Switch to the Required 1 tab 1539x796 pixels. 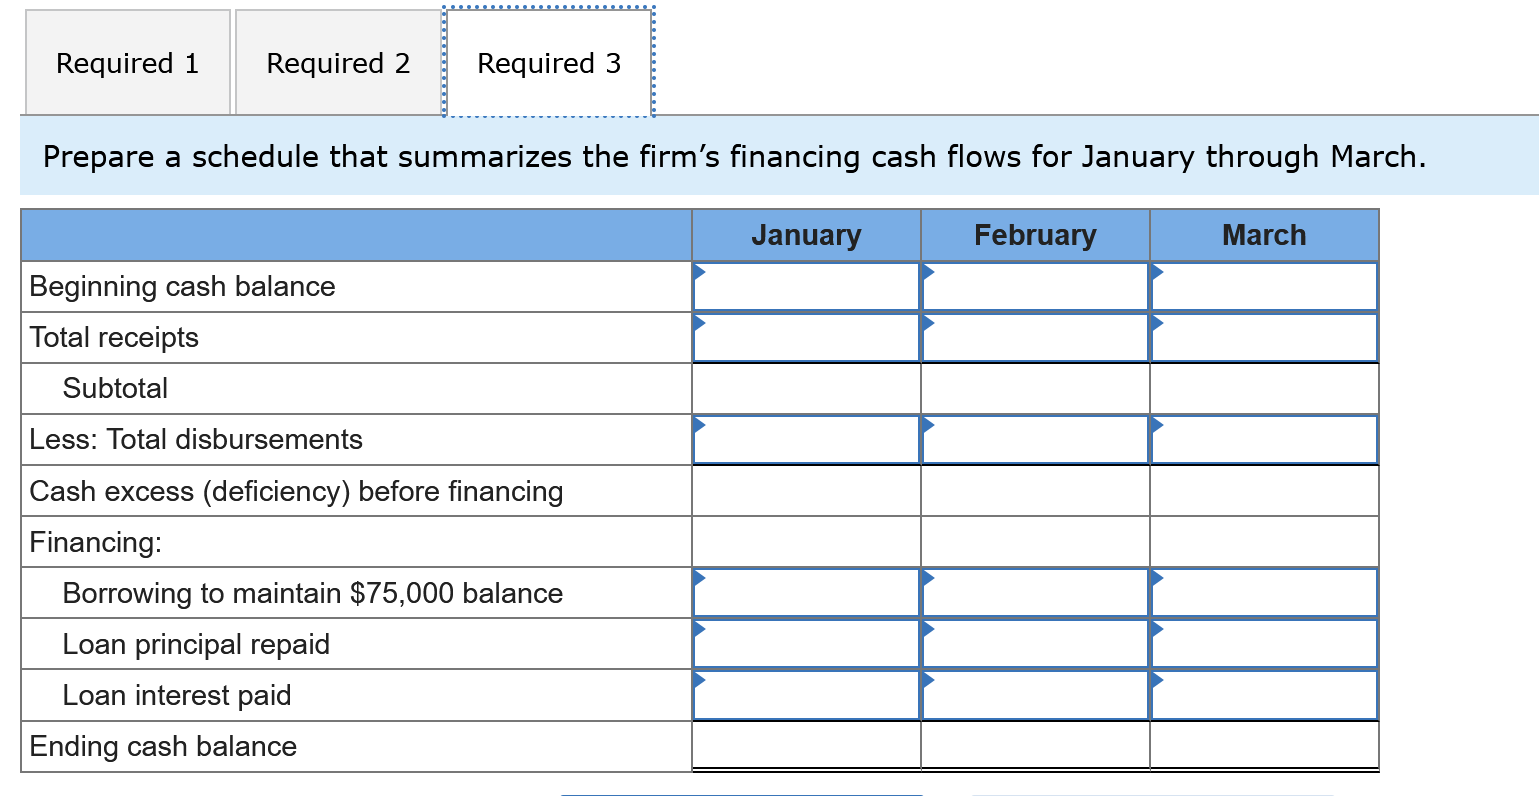pos(126,62)
